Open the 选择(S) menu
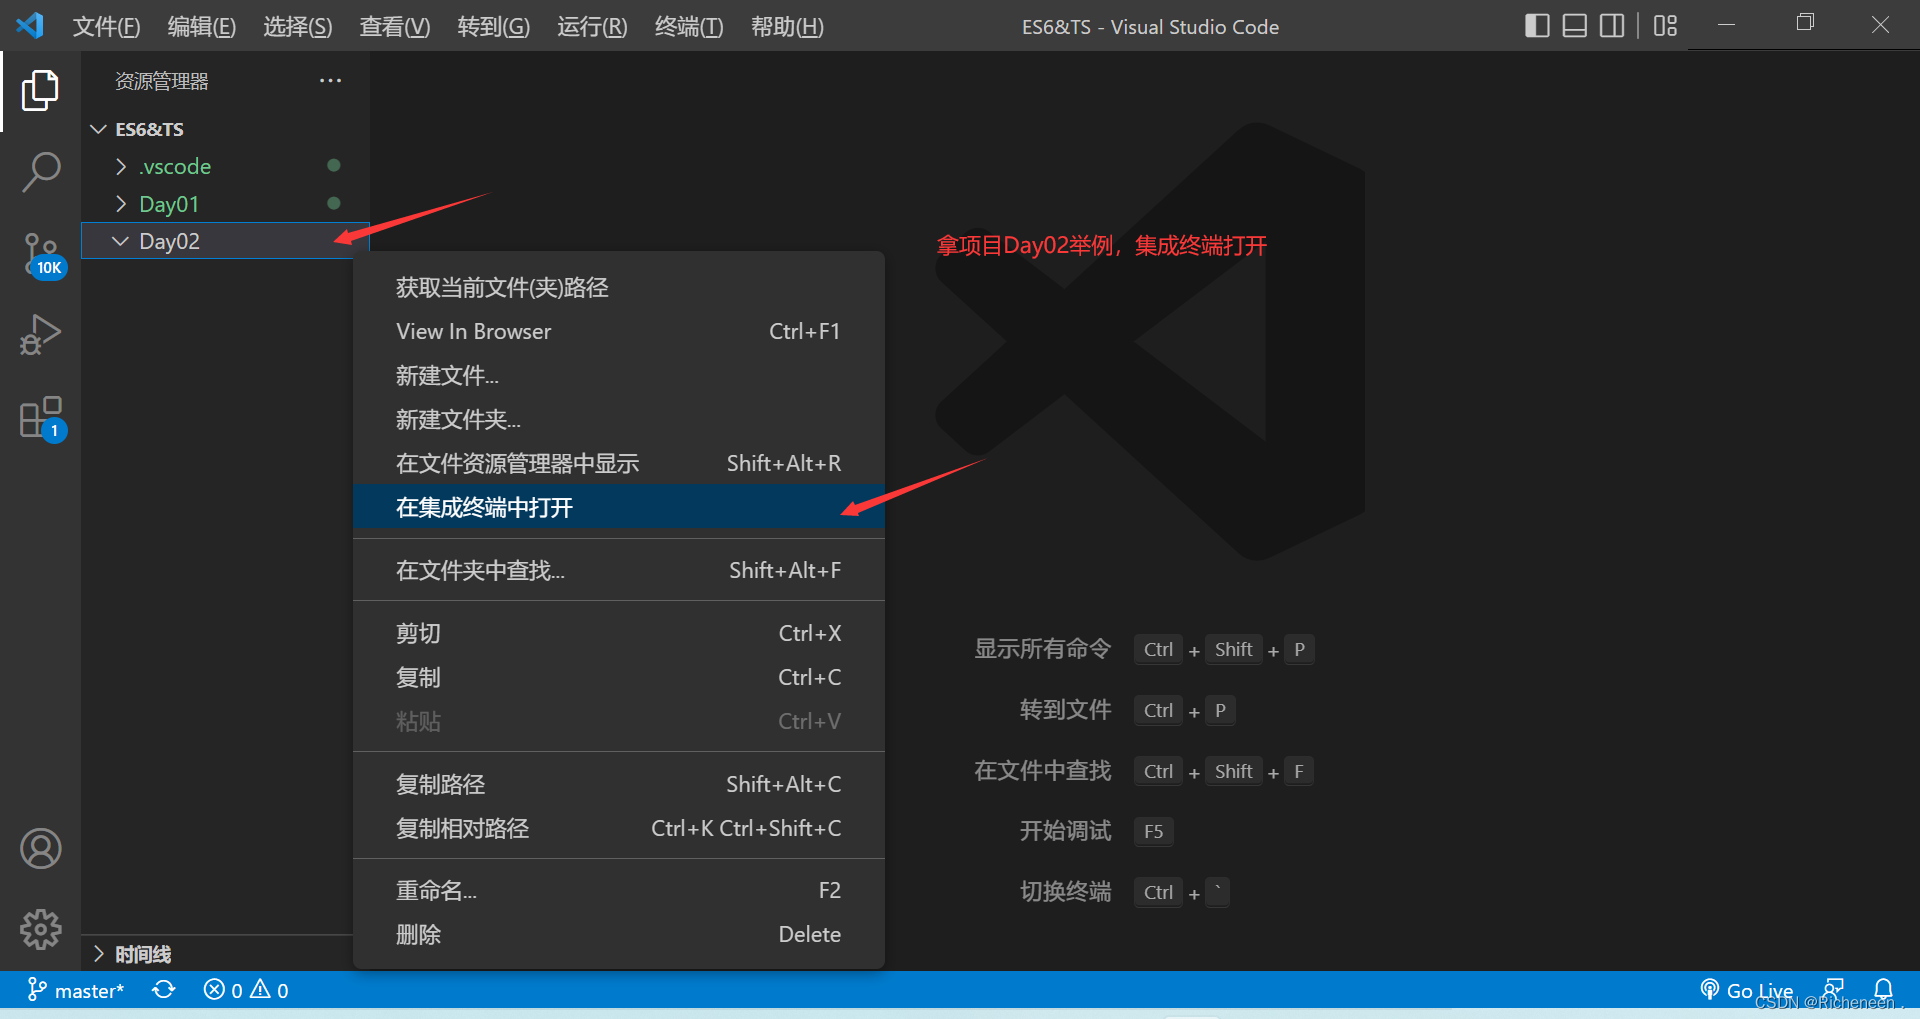Viewport: 1920px width, 1019px height. point(298,26)
